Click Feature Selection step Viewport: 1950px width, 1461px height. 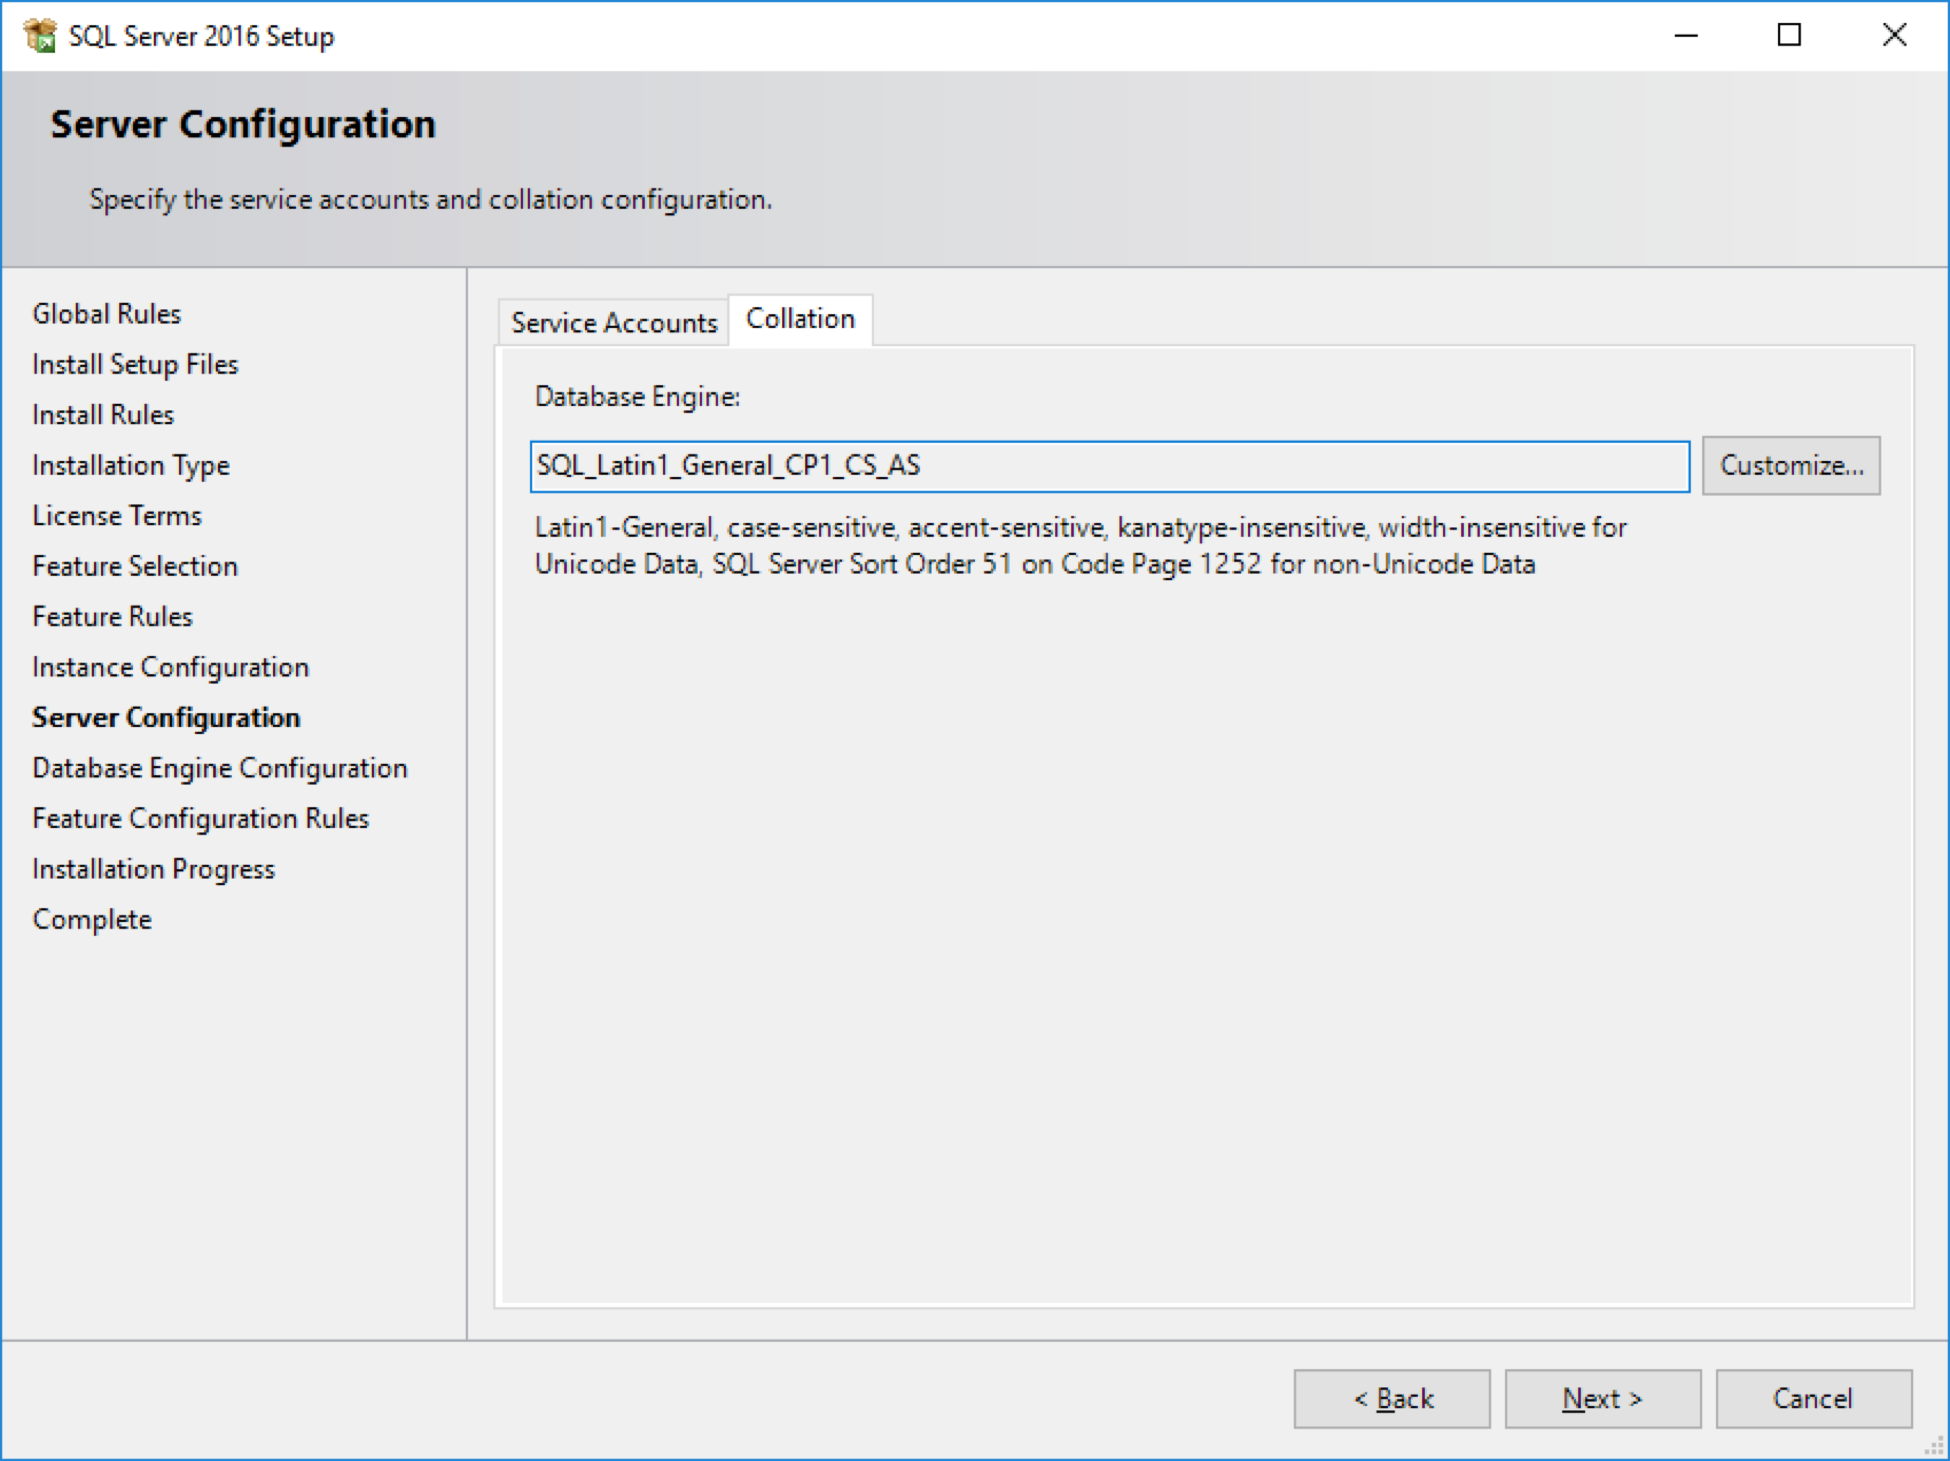tap(135, 566)
